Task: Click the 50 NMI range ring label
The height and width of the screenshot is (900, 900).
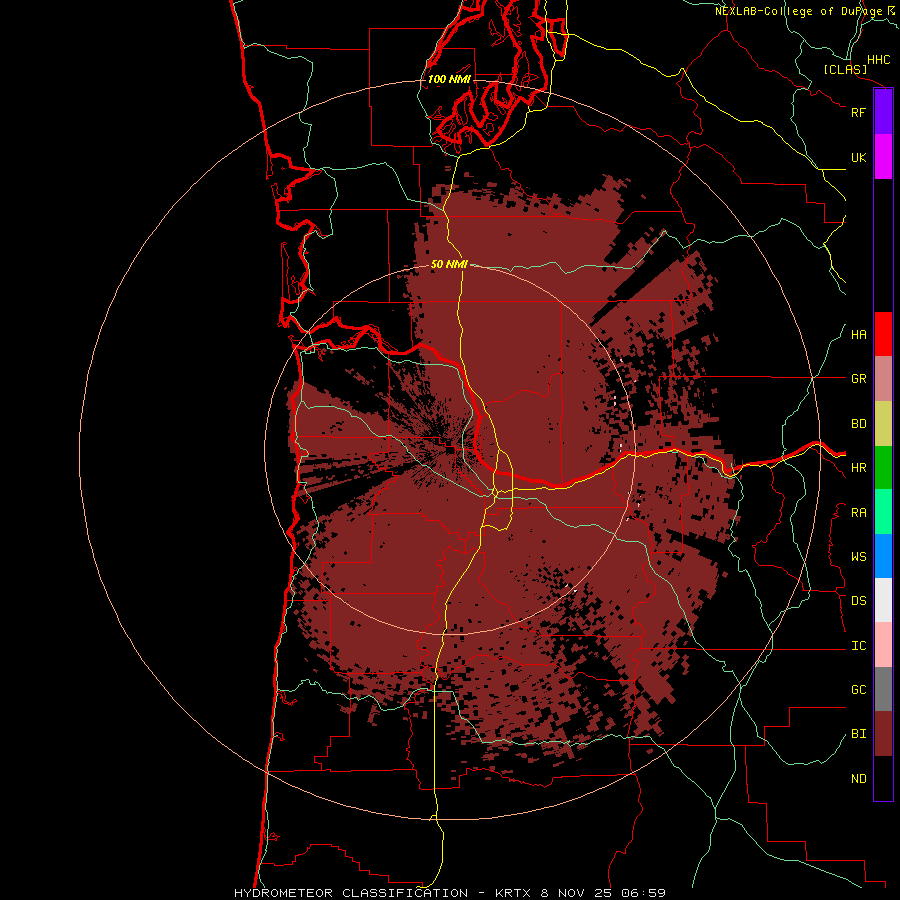Action: point(449,264)
